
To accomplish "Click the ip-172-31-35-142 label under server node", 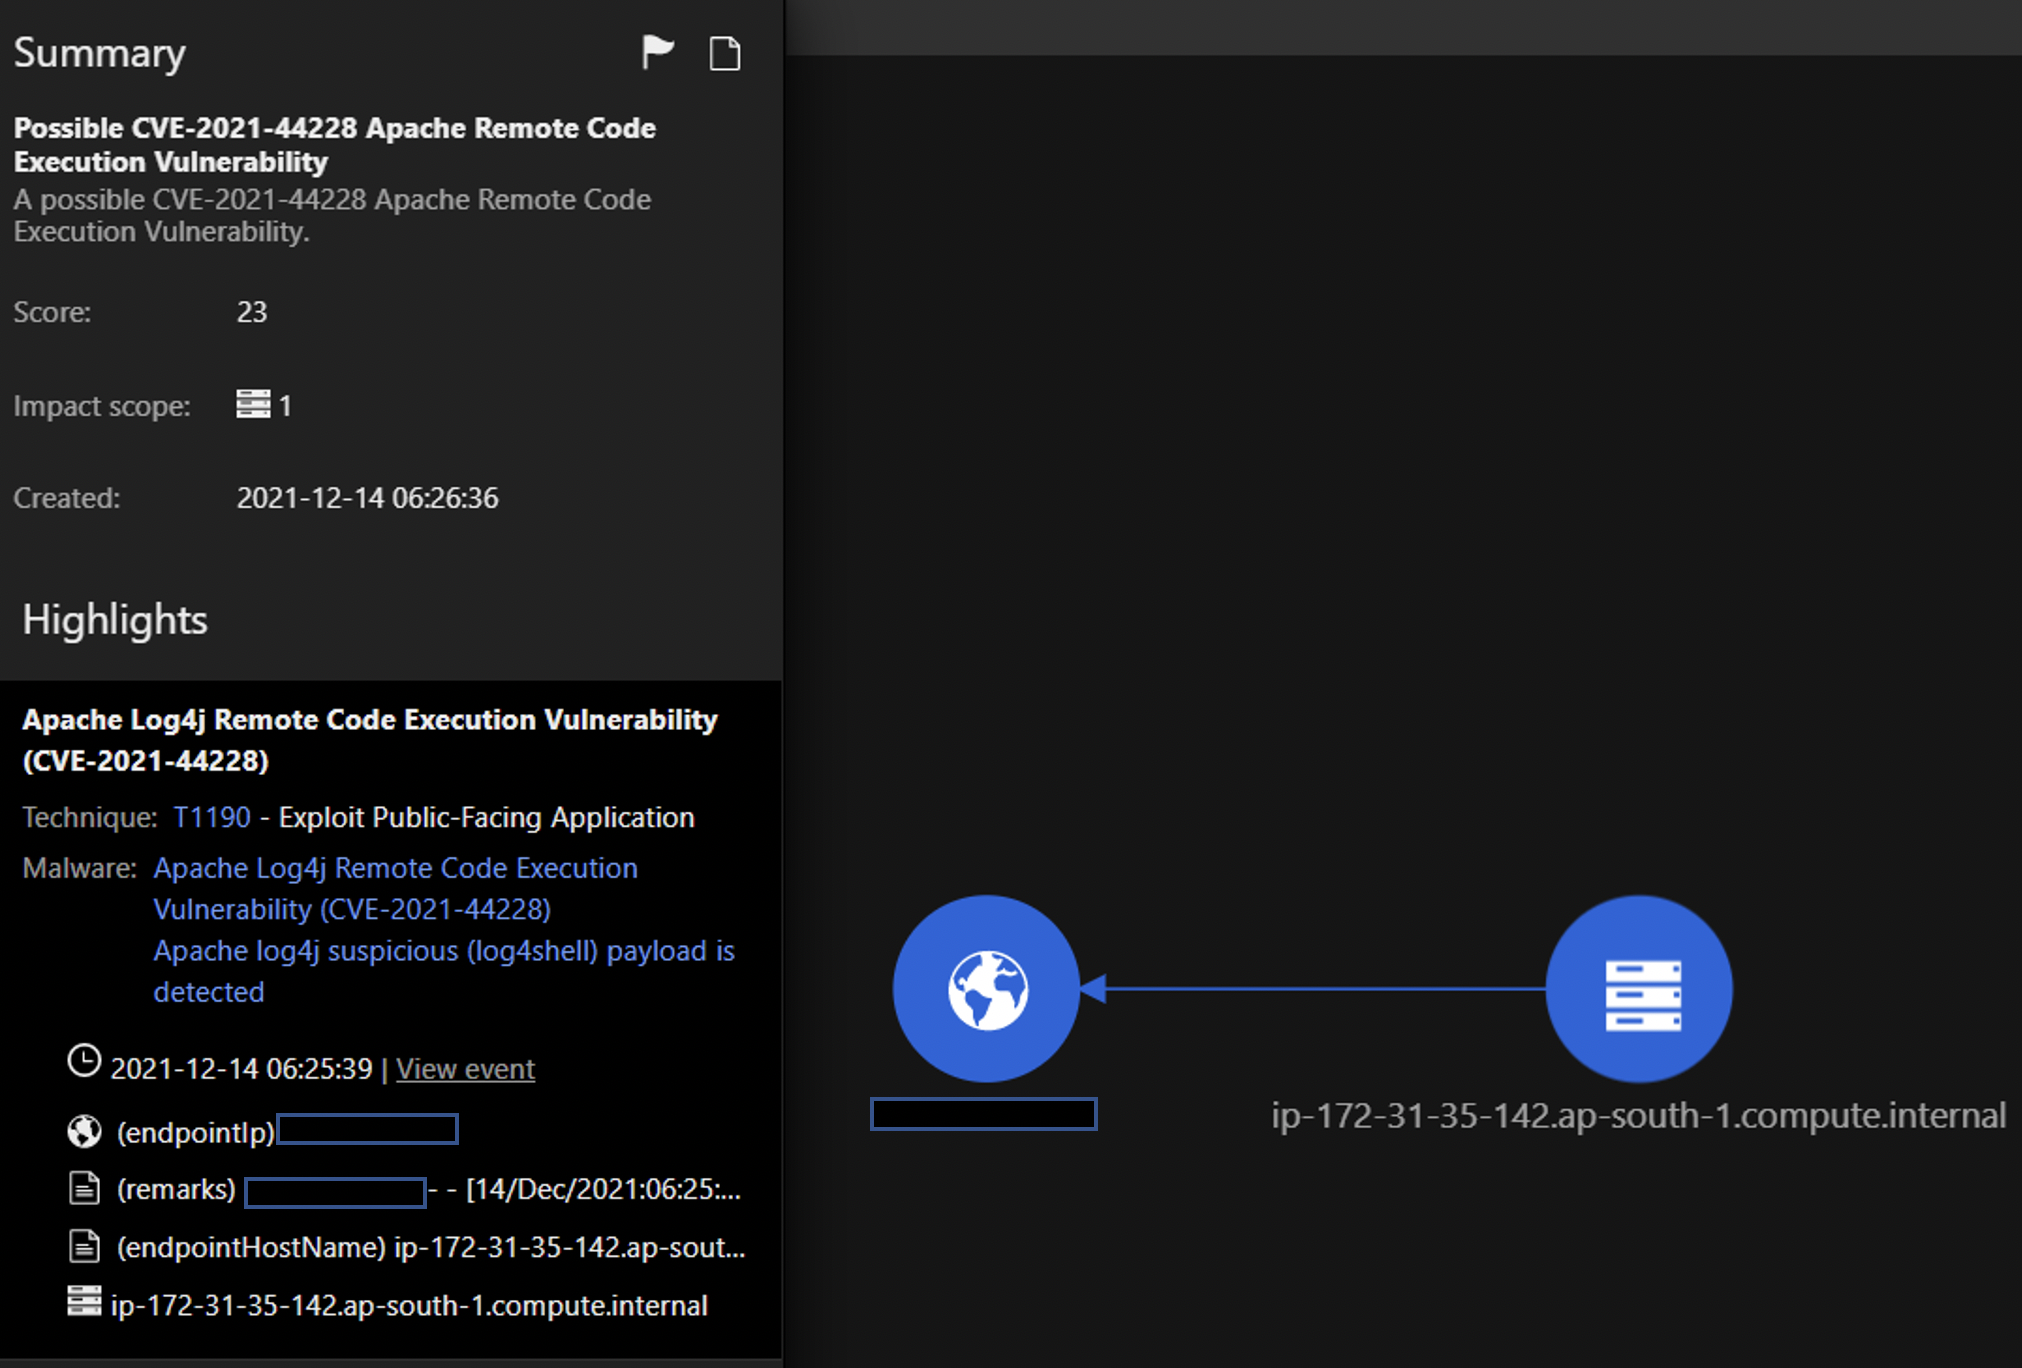I will pos(1638,1115).
